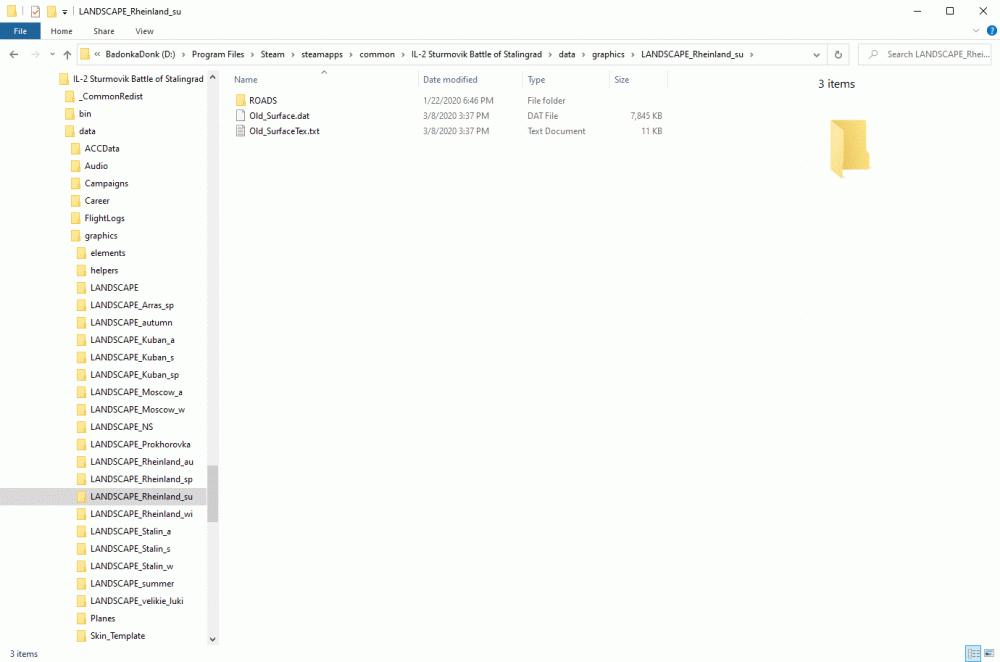Open Explorer help icon
Screen dimensions: 1000x662
point(992,31)
